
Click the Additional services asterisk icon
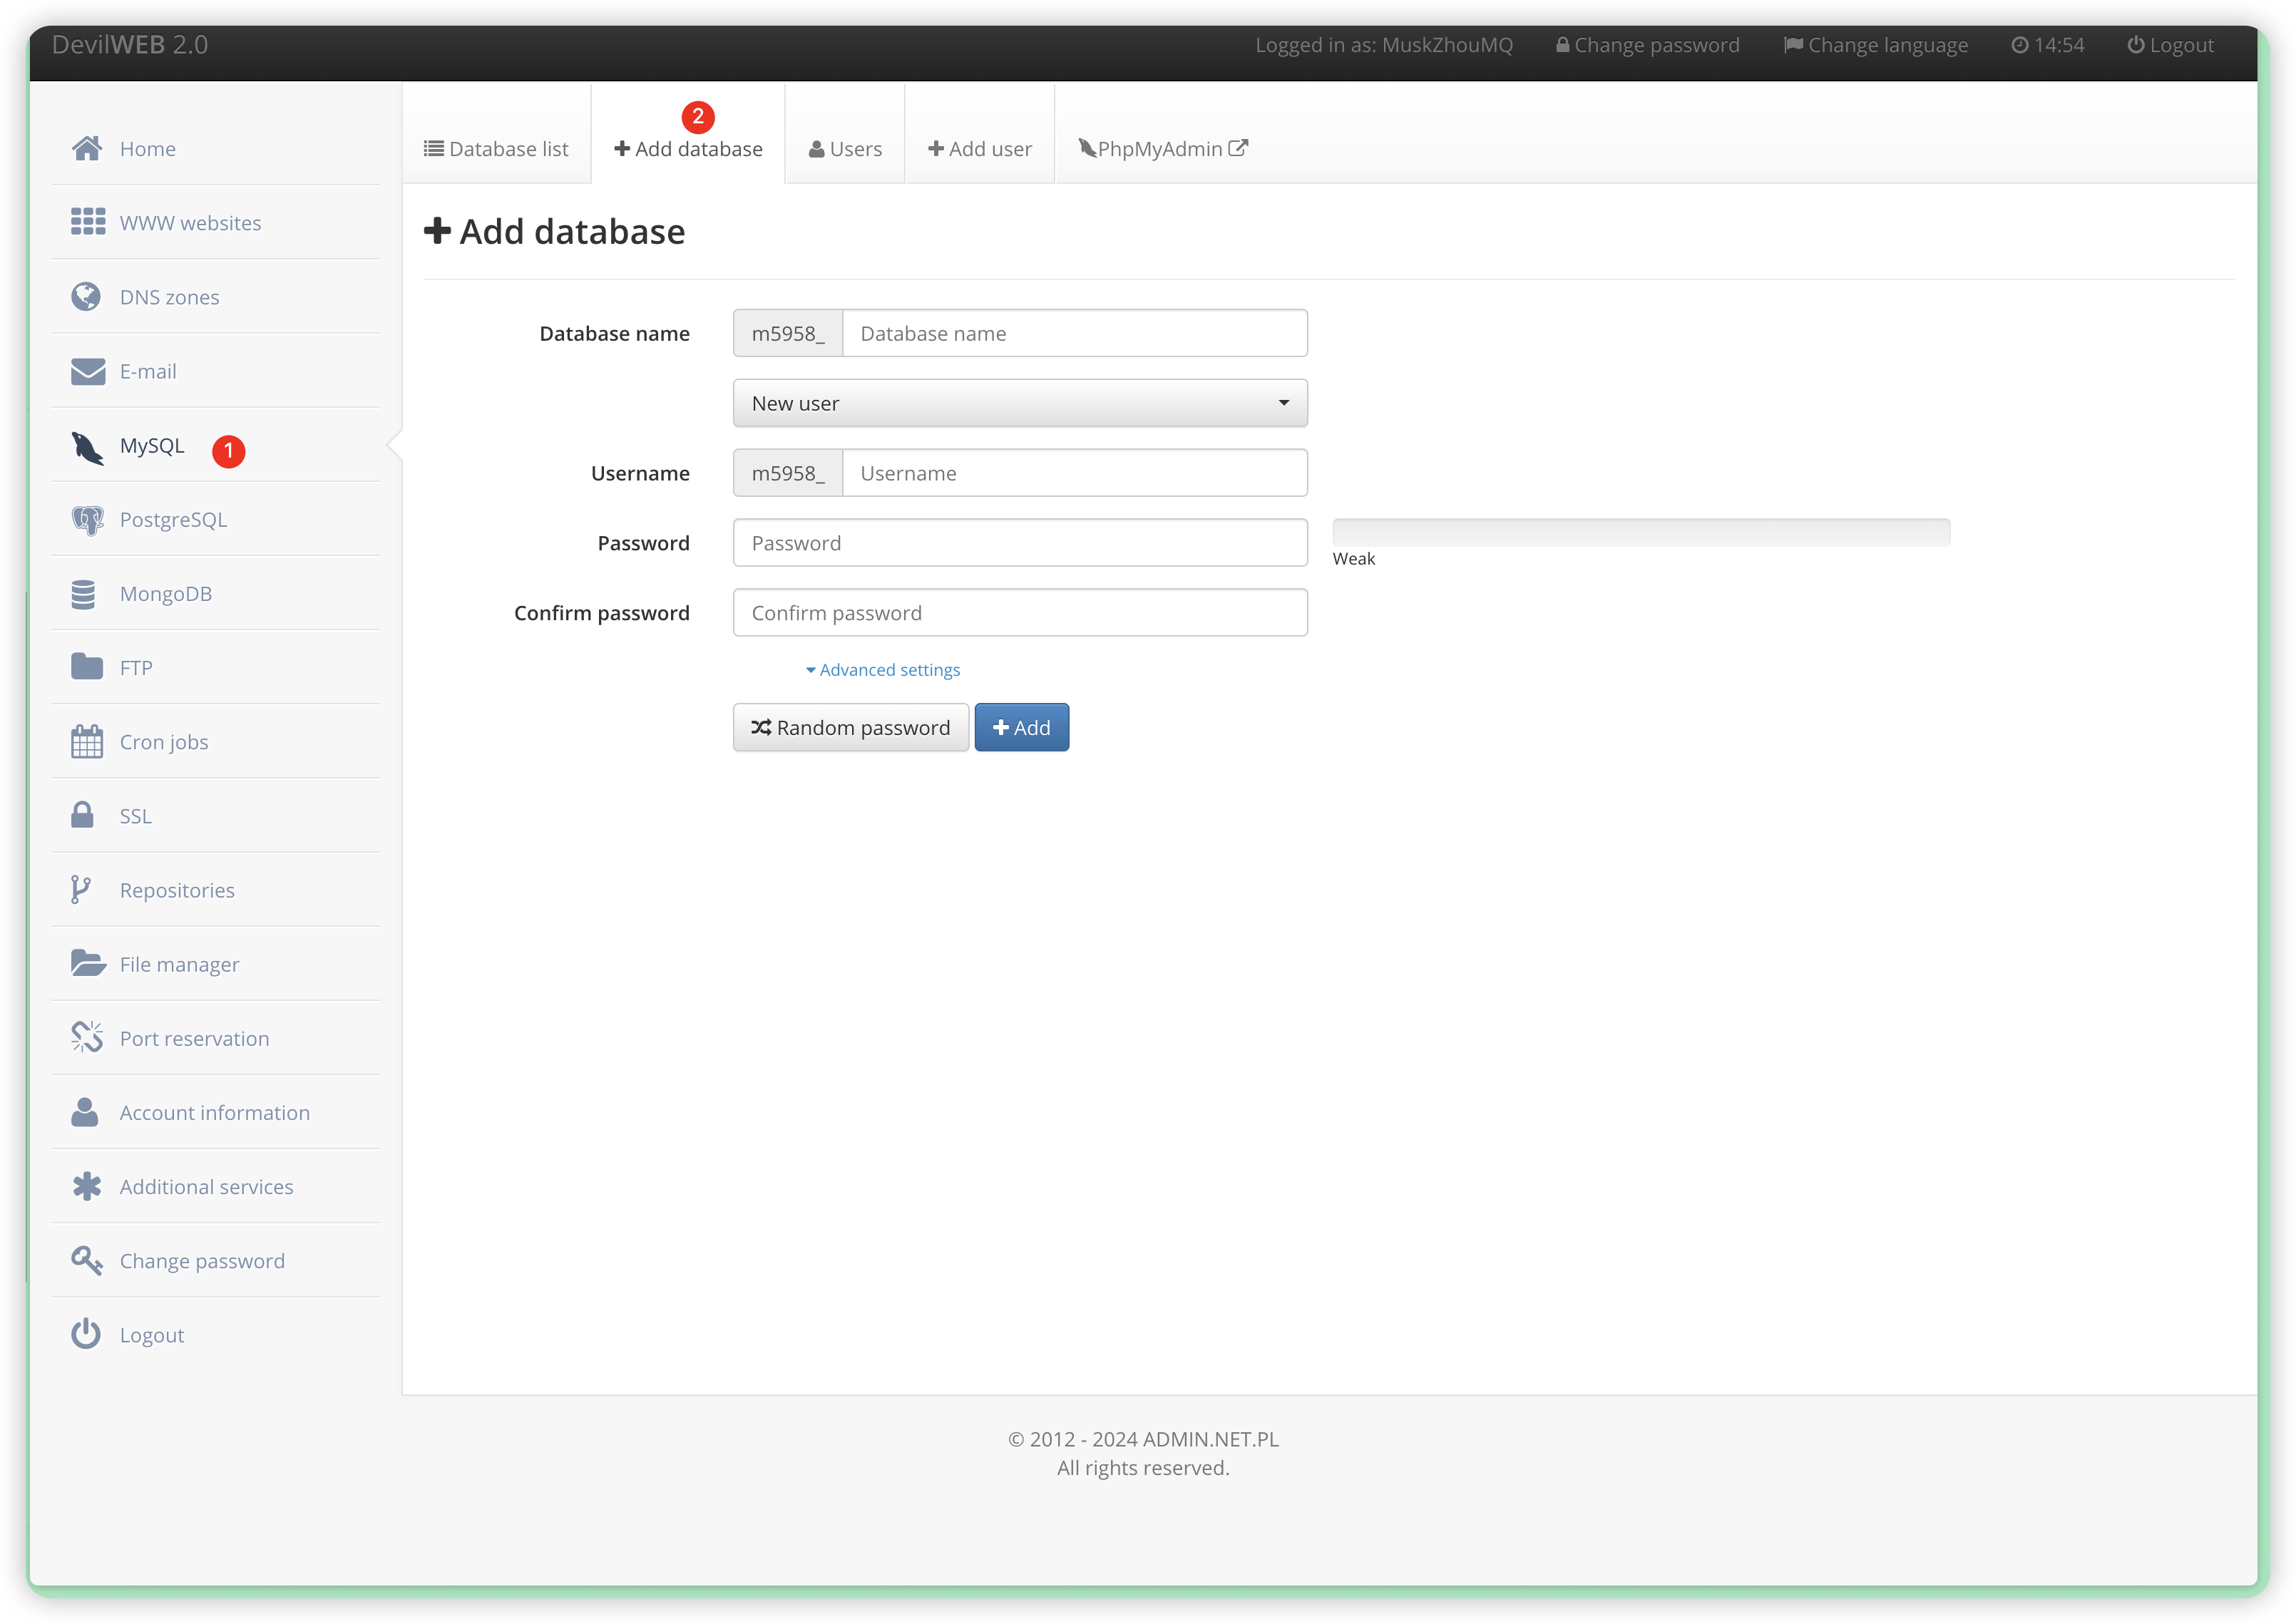pyautogui.click(x=87, y=1186)
